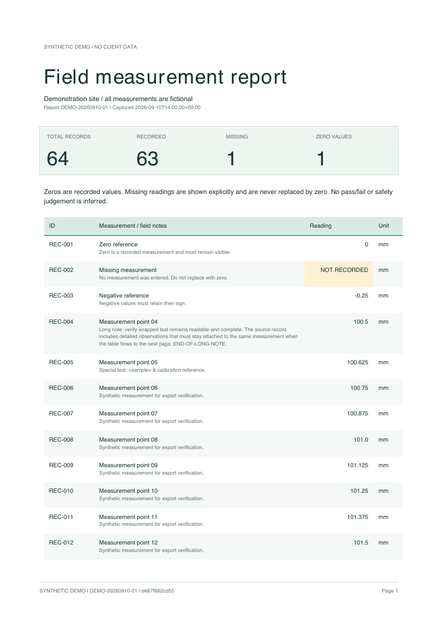Click the Field measurement report title
Image resolution: width=438 pixels, height=620 pixels.
[165, 77]
